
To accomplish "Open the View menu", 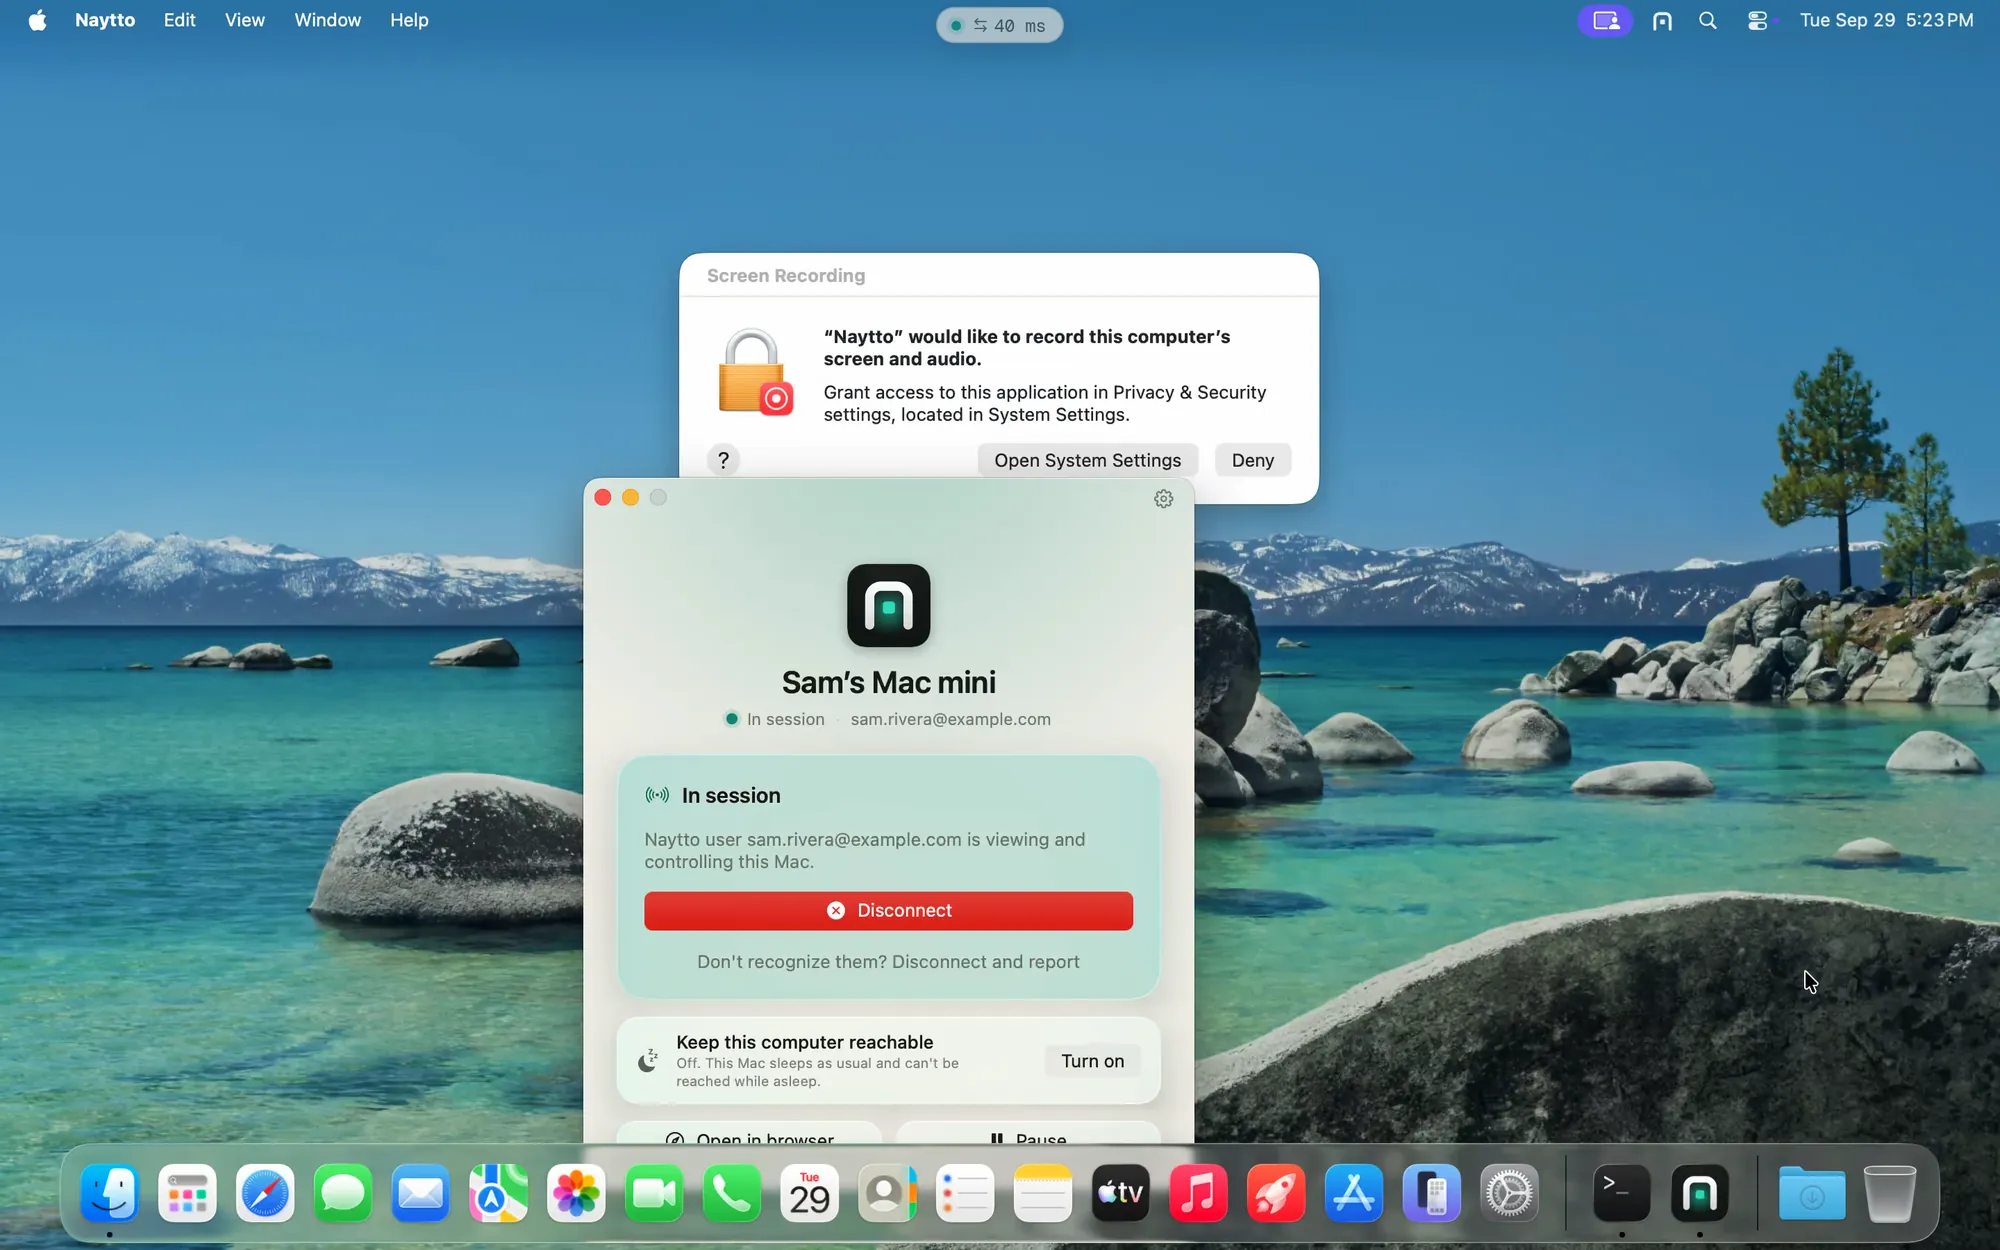I will tap(245, 20).
